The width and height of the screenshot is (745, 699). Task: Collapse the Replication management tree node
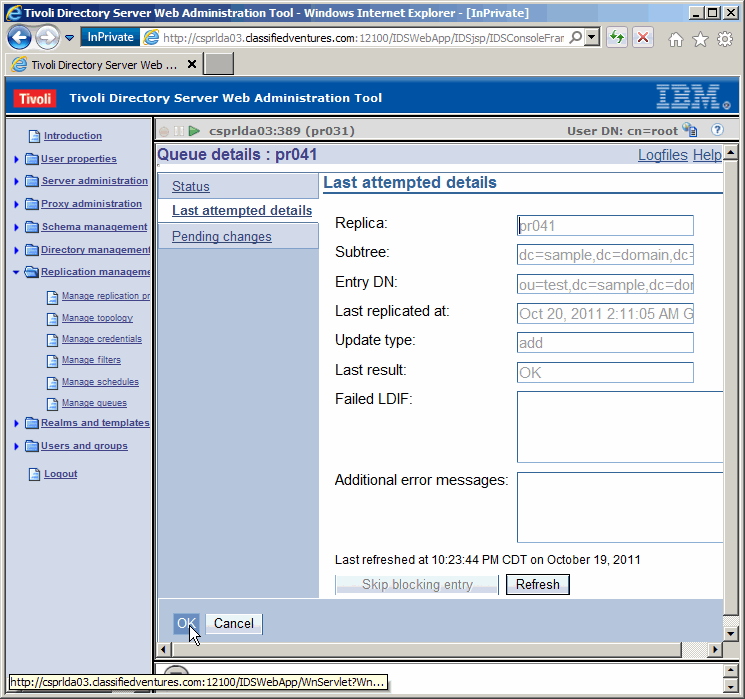pos(17,272)
